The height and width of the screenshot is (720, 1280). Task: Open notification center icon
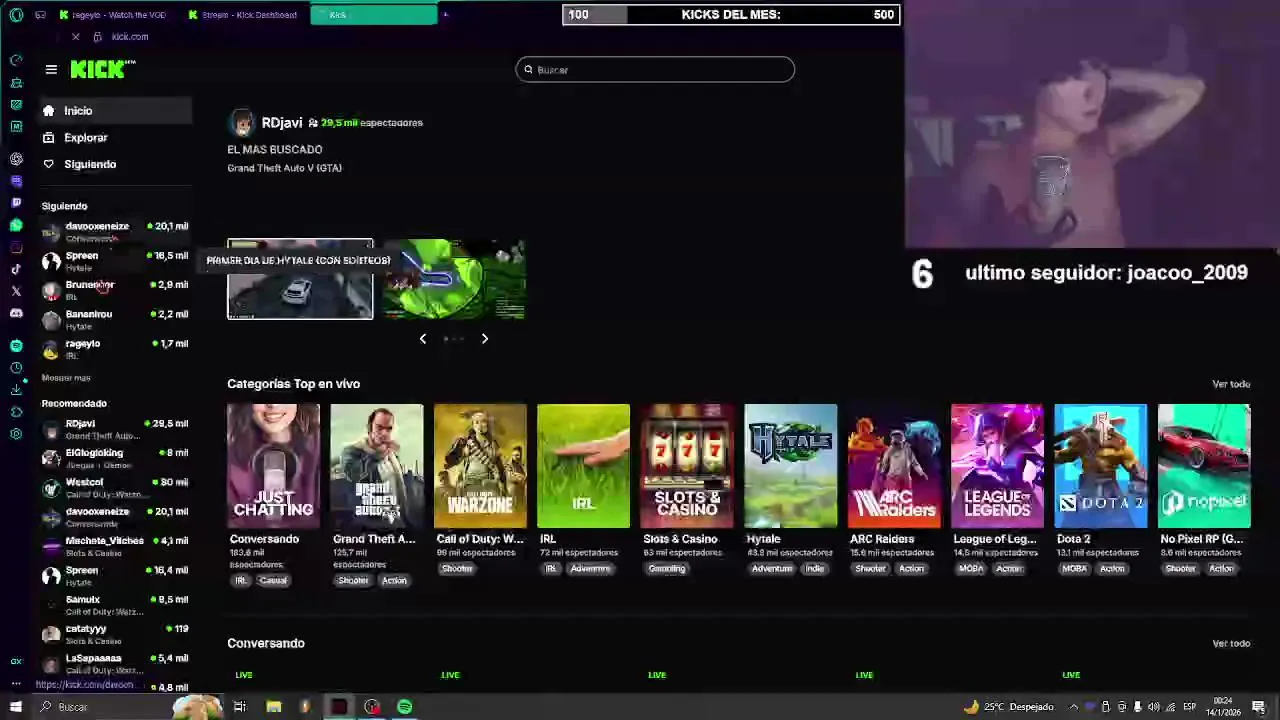click(x=1258, y=707)
